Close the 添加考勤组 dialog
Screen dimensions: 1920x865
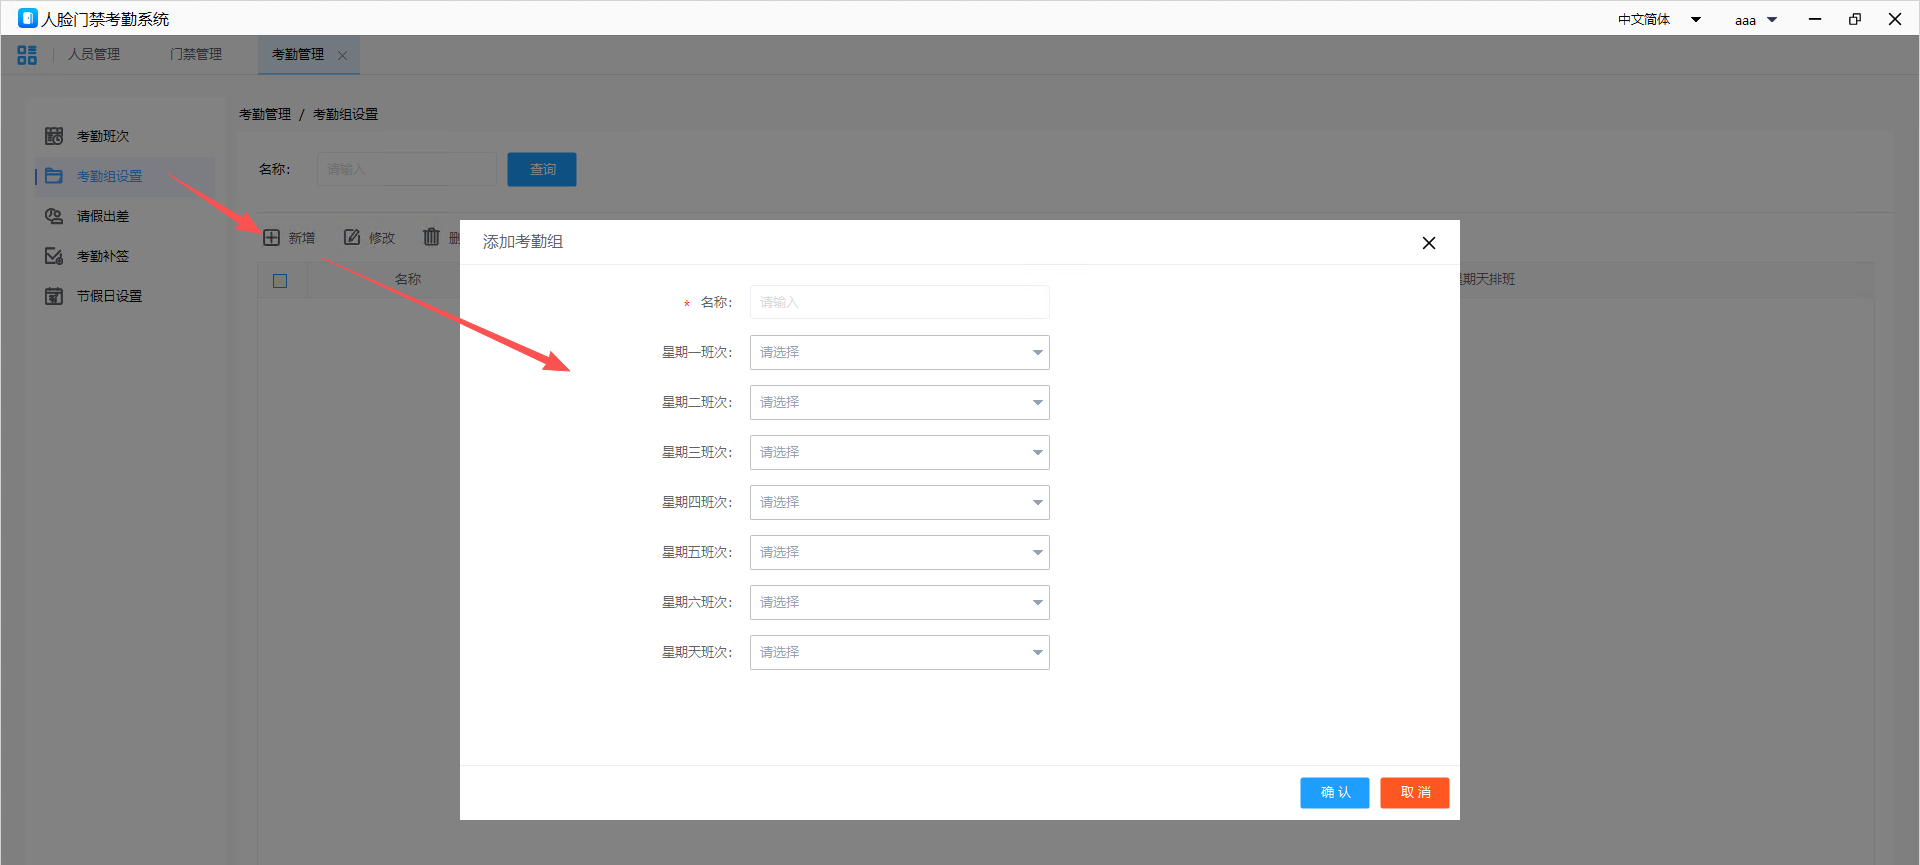[1428, 243]
